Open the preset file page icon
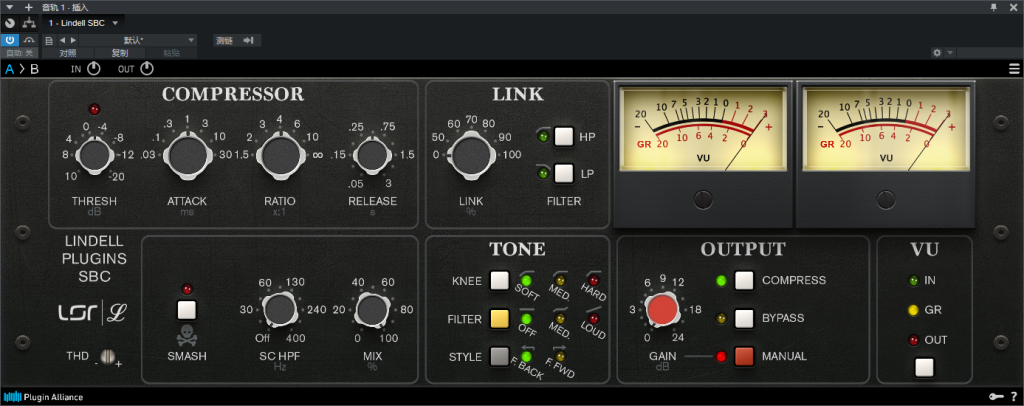Screen dimensions: 1024x406 (x=49, y=40)
